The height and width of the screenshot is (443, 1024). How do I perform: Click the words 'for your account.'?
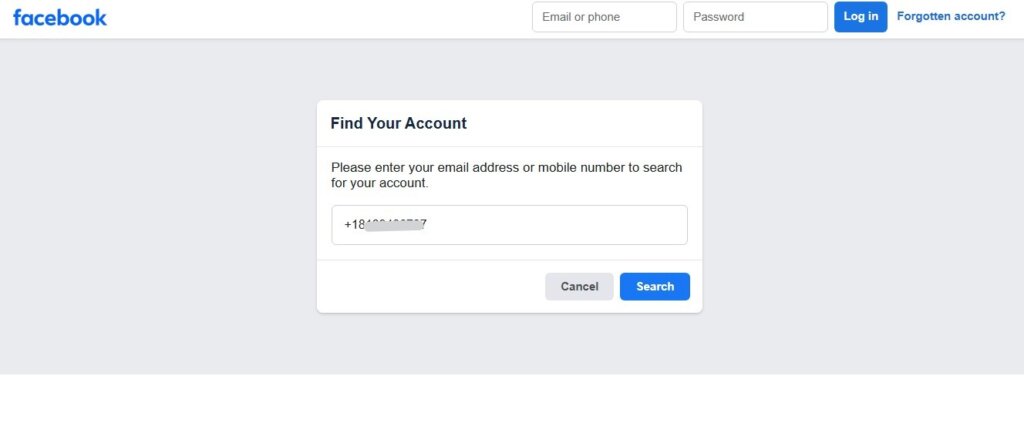point(380,184)
